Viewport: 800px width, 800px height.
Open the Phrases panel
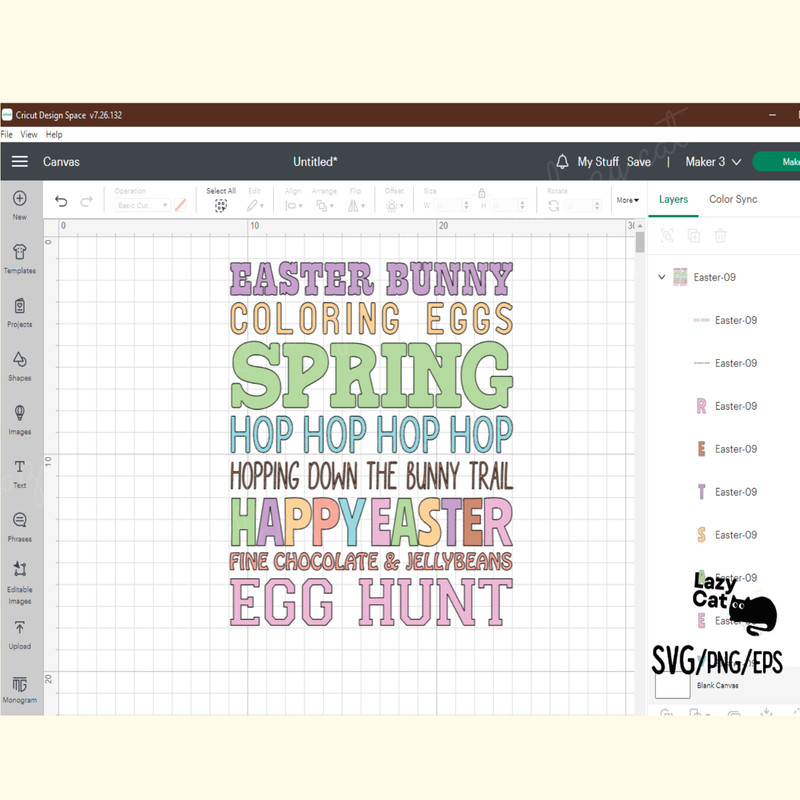tap(20, 522)
